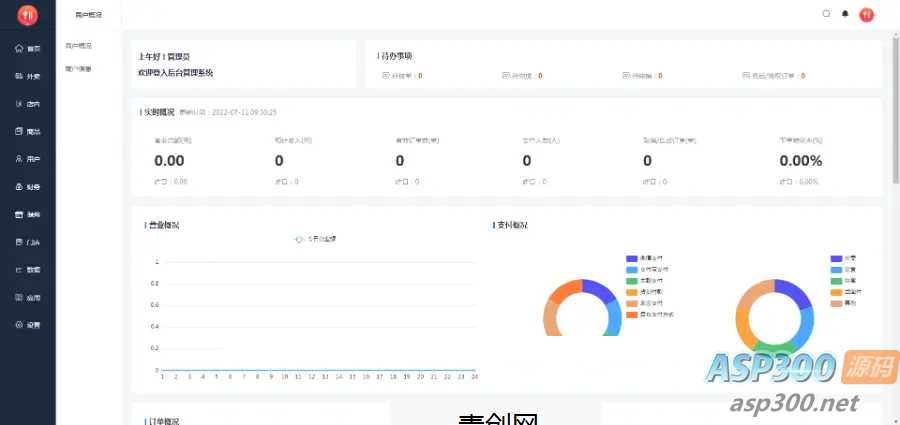Open the 首页 home page in sidebar
This screenshot has width=900, height=425.
coord(27,48)
